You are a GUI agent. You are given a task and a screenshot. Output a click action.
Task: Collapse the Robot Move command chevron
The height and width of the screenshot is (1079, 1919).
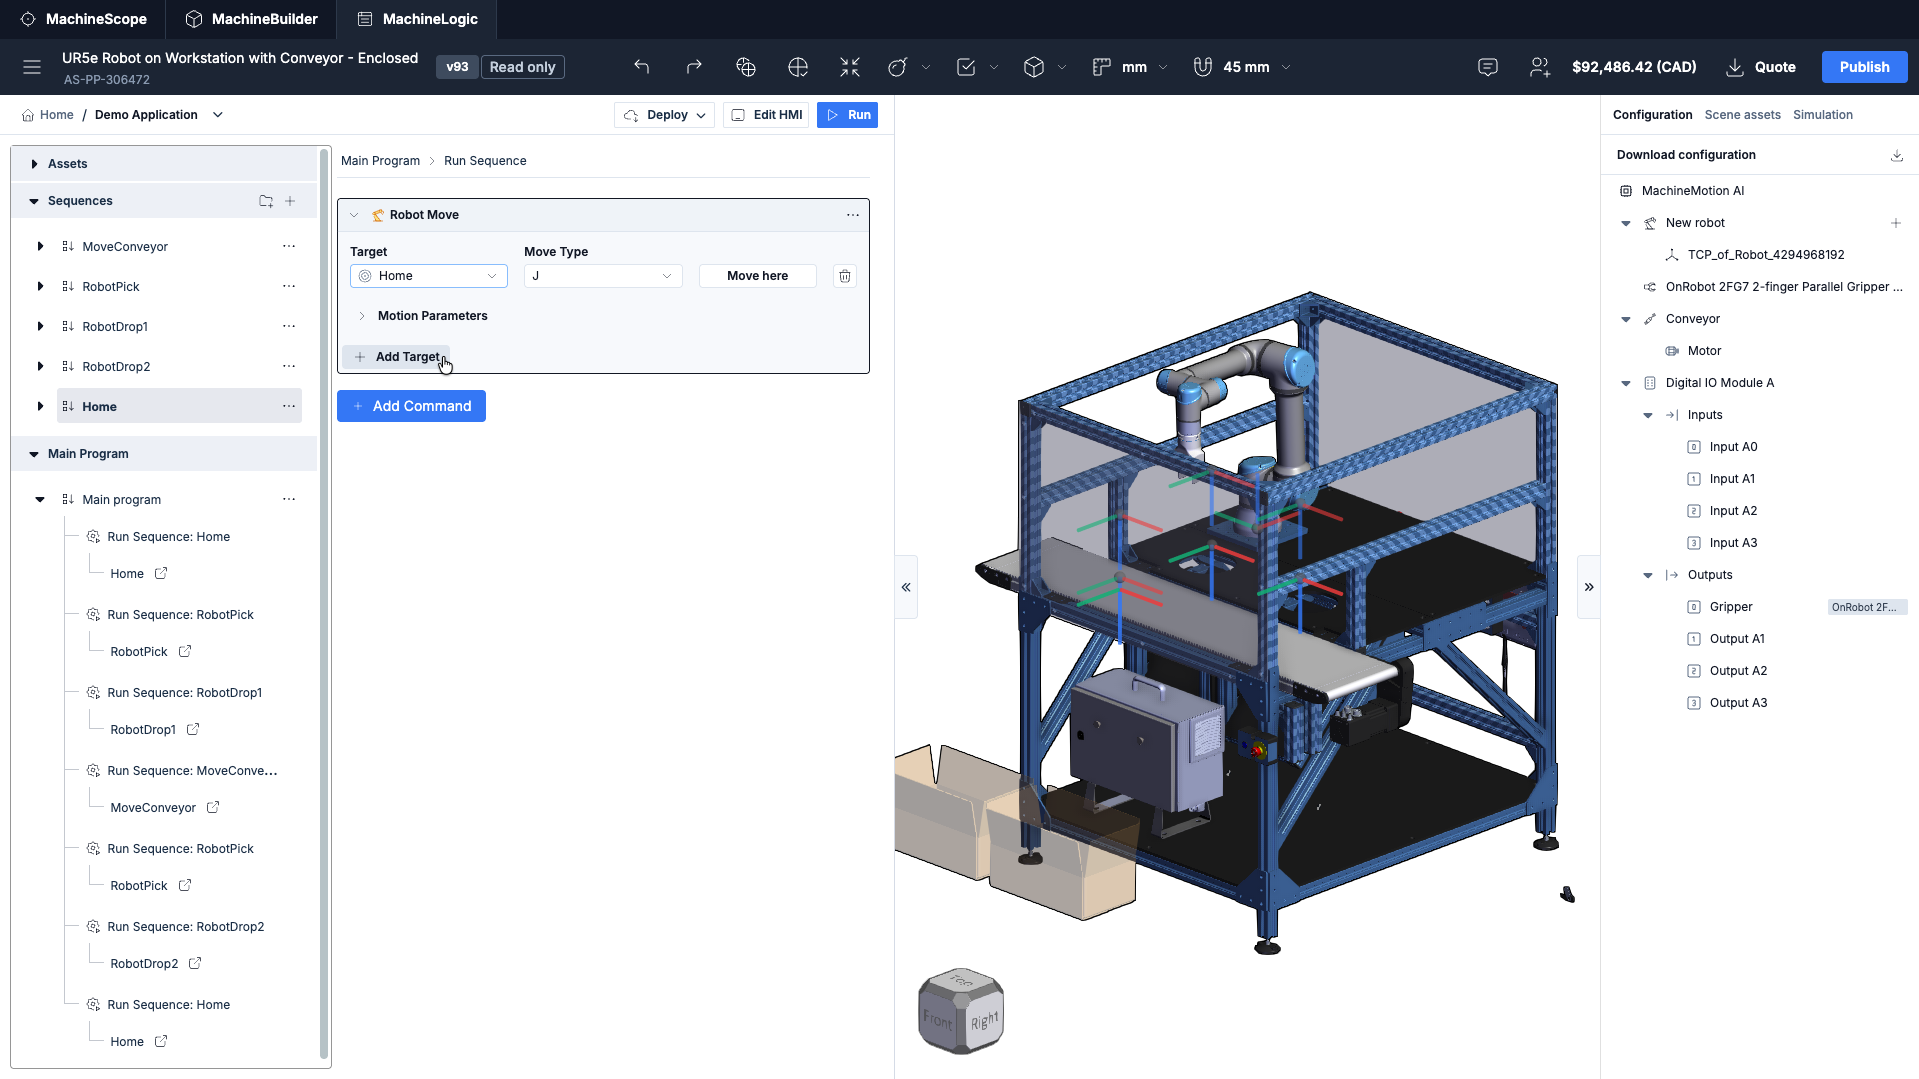point(354,215)
